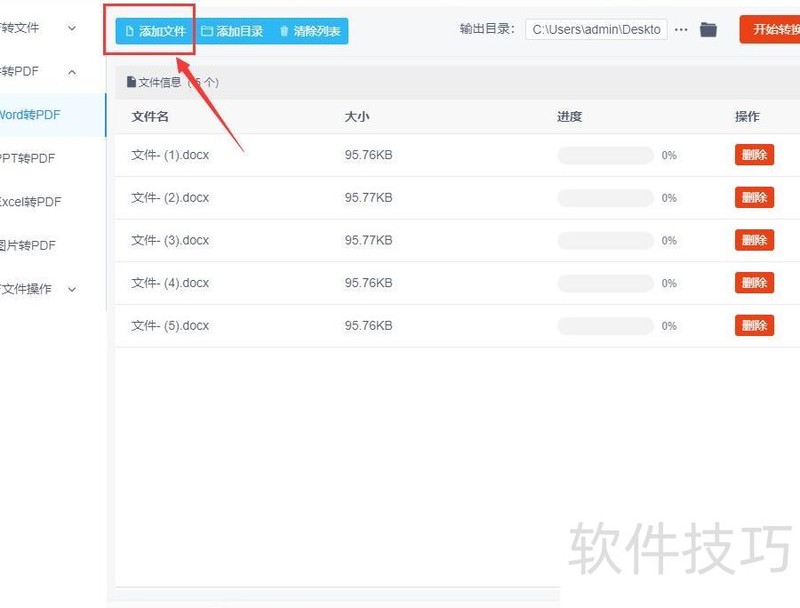800x608 pixels.
Task: Delete 文件- (5).docx from the list
Action: pos(753,325)
